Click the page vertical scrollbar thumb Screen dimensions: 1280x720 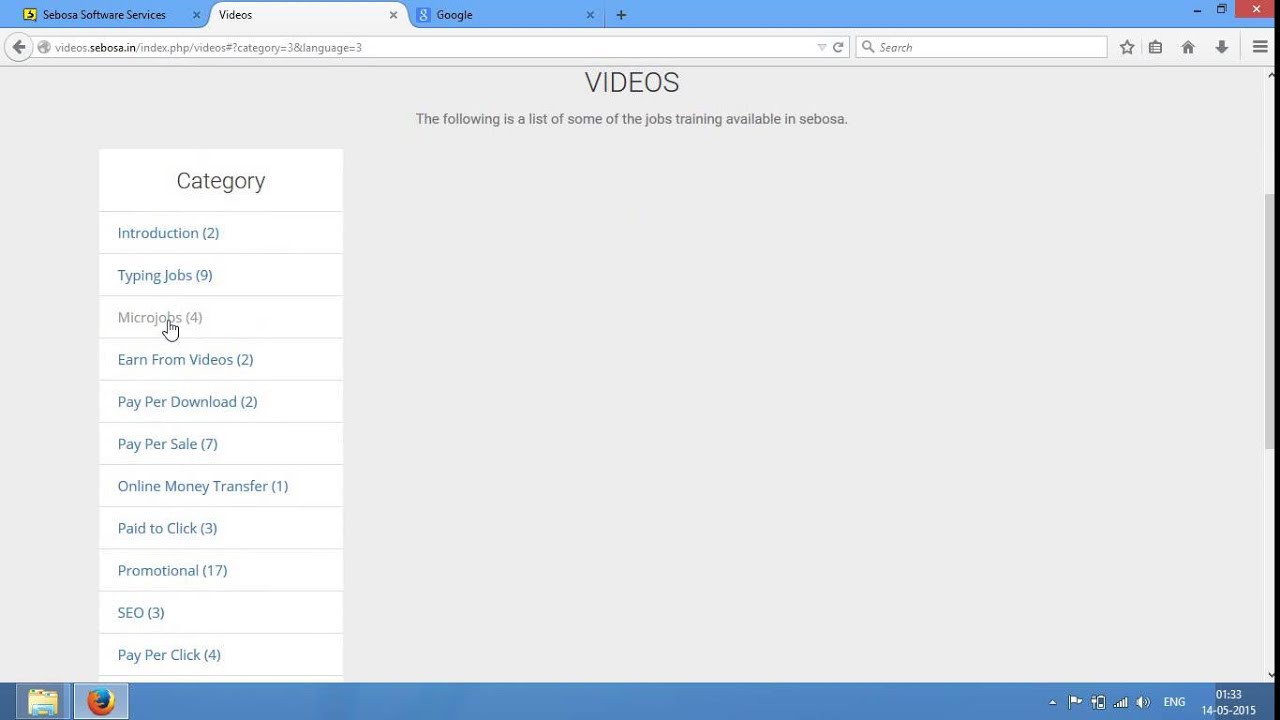1271,320
